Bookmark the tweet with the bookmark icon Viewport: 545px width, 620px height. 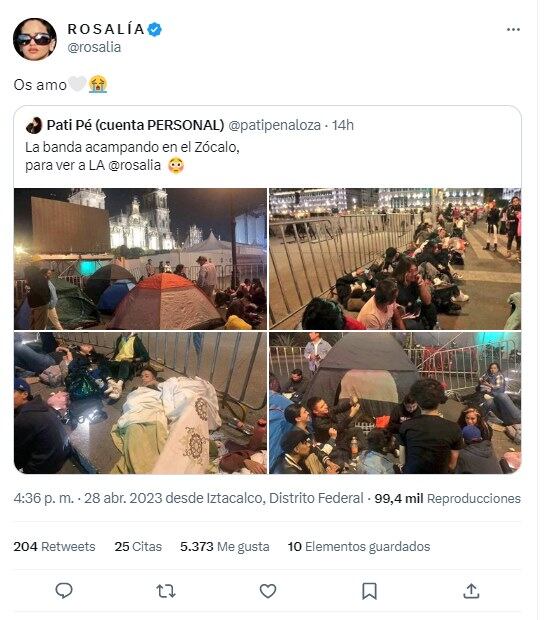click(x=369, y=591)
